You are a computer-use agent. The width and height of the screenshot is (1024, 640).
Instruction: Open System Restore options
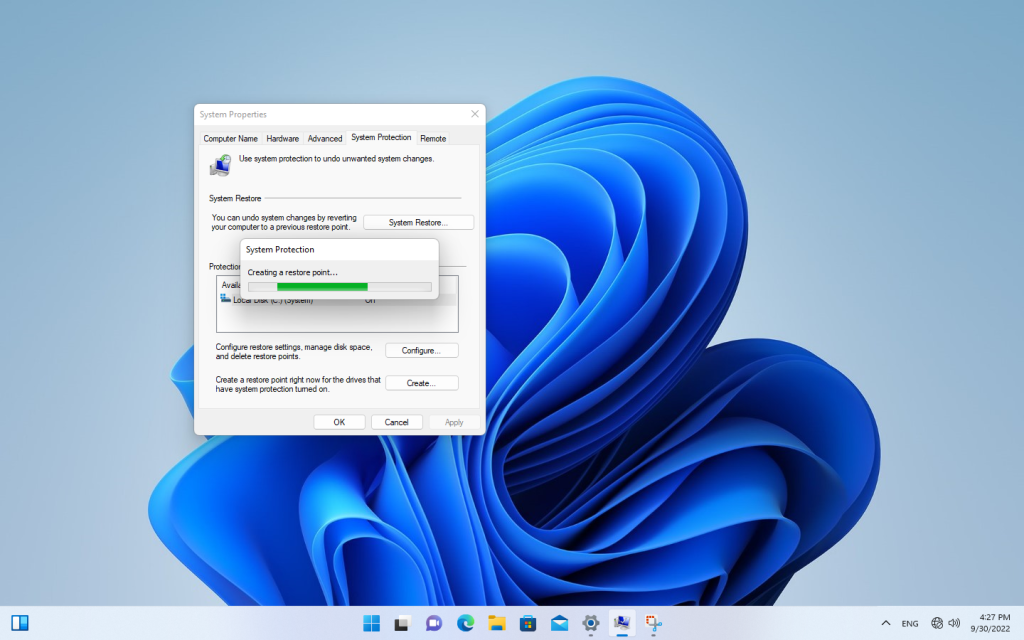(x=418, y=222)
